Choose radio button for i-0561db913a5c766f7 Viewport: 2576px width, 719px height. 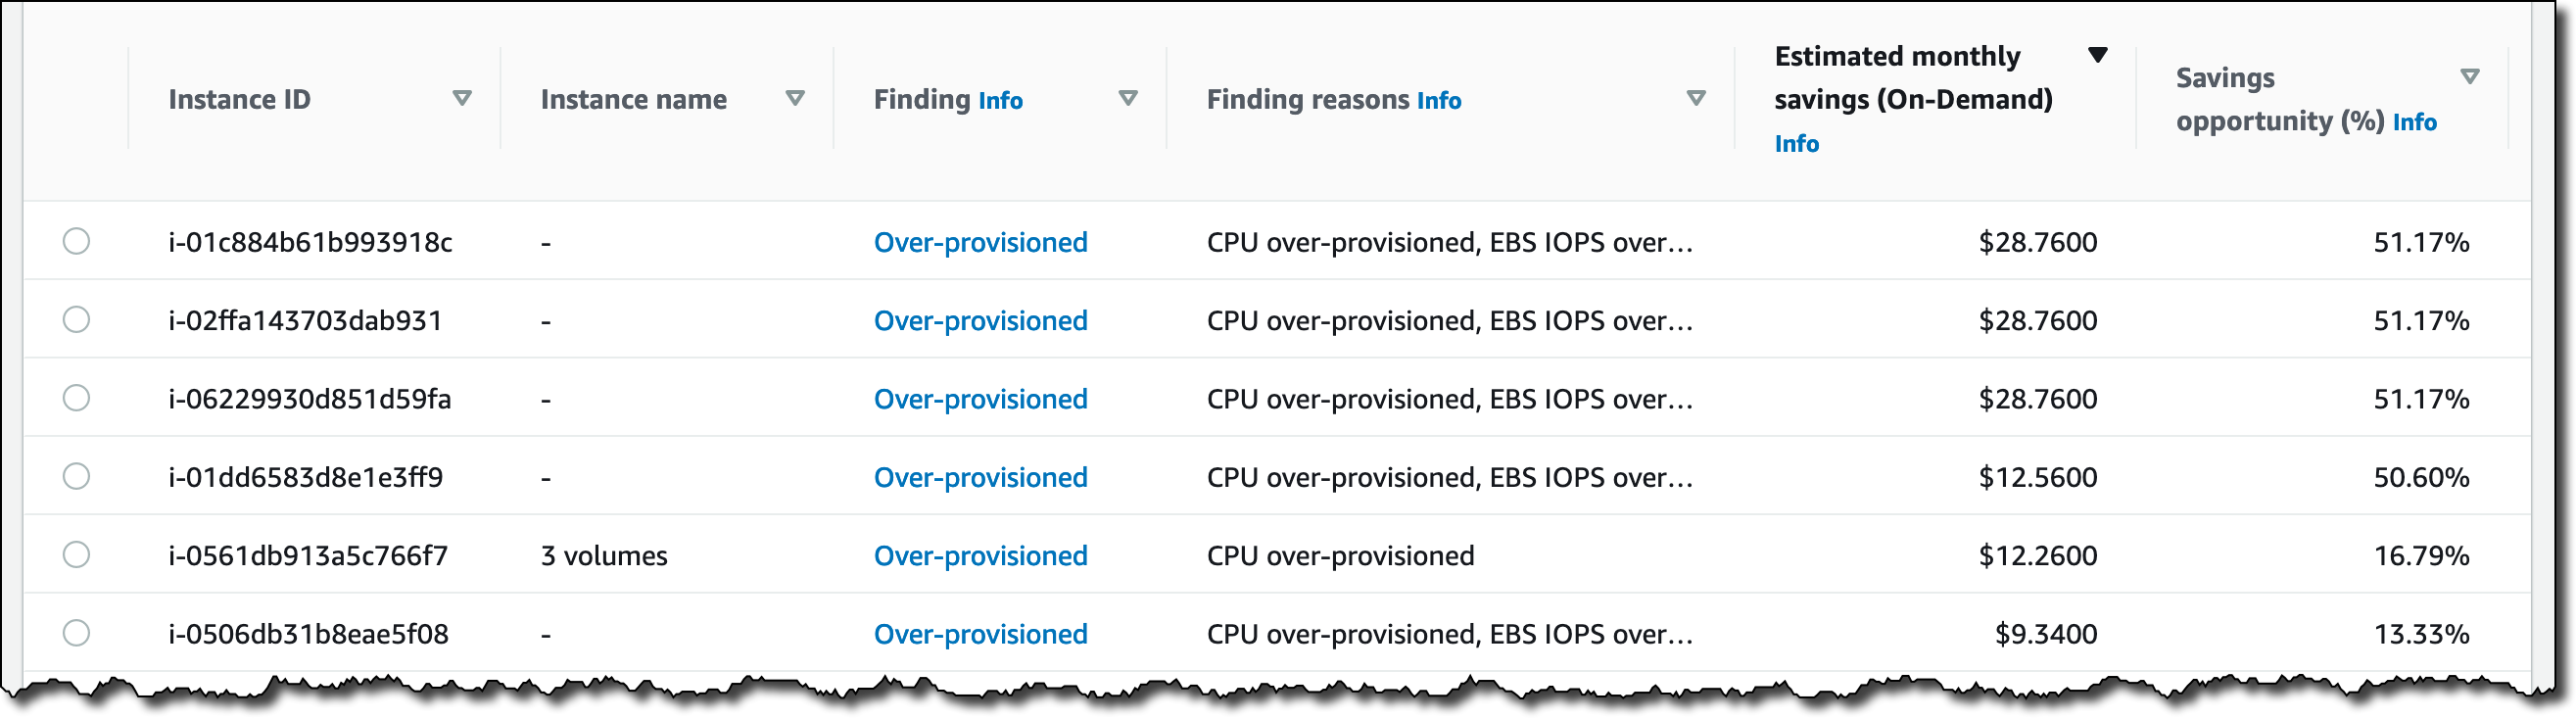(x=76, y=555)
